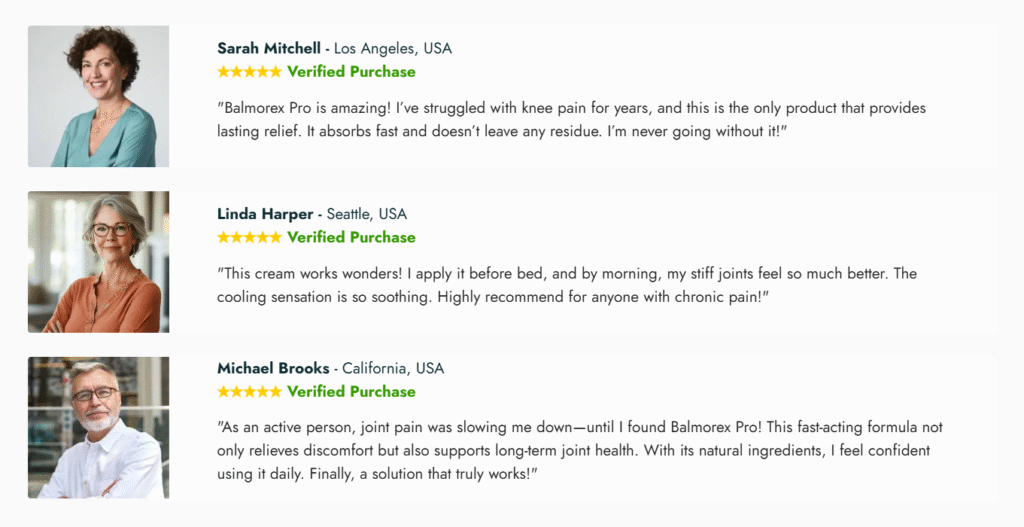Click the last star in Michael's rating
The image size is (1024, 527).
pyautogui.click(x=276, y=392)
